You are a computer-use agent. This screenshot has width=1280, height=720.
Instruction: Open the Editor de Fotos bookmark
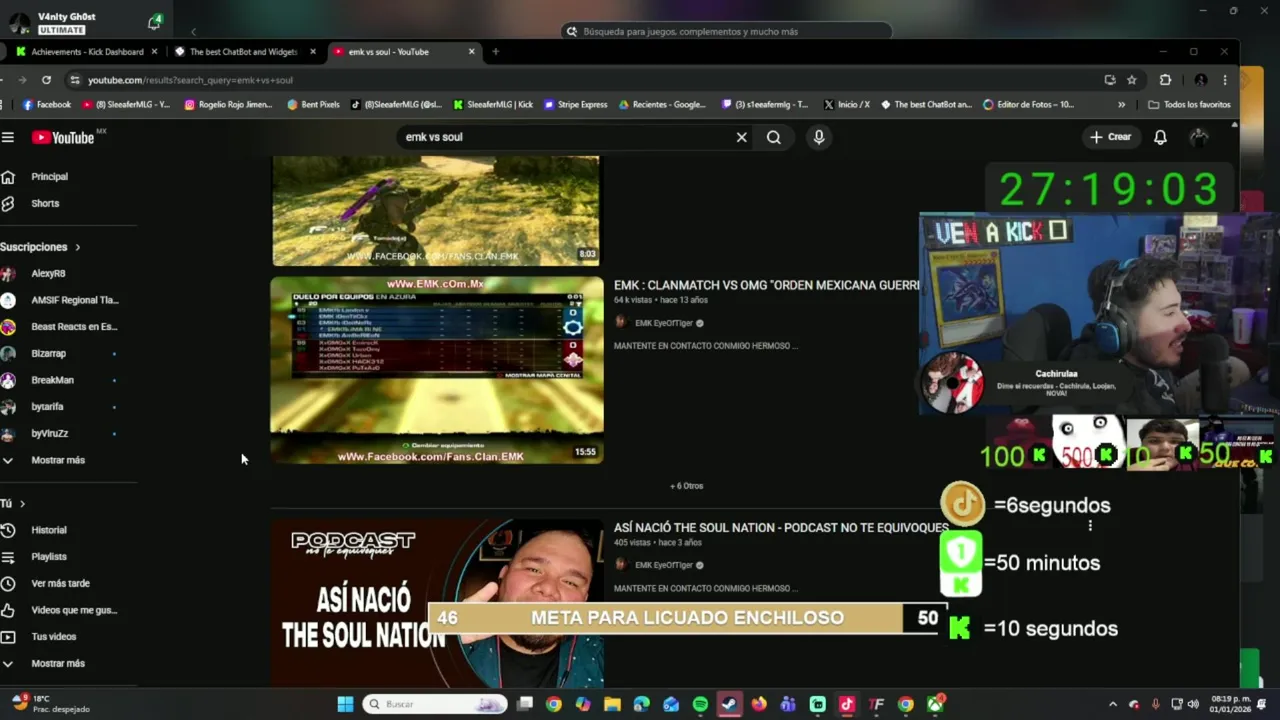coord(1028,104)
